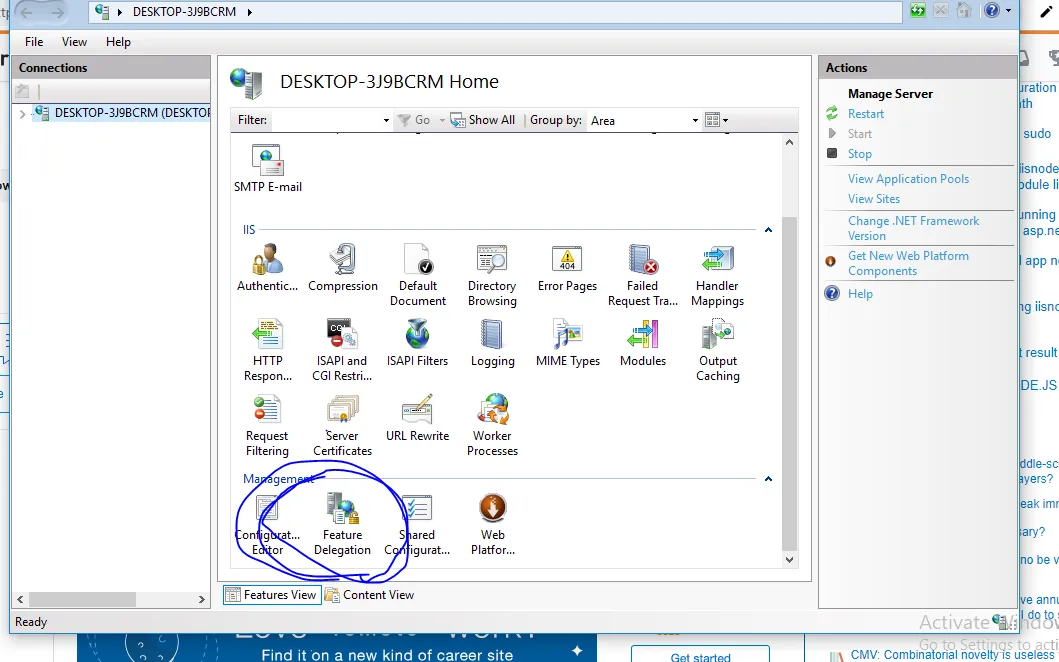Open the Authentication feature
Image resolution: width=1059 pixels, height=662 pixels.
(x=267, y=268)
